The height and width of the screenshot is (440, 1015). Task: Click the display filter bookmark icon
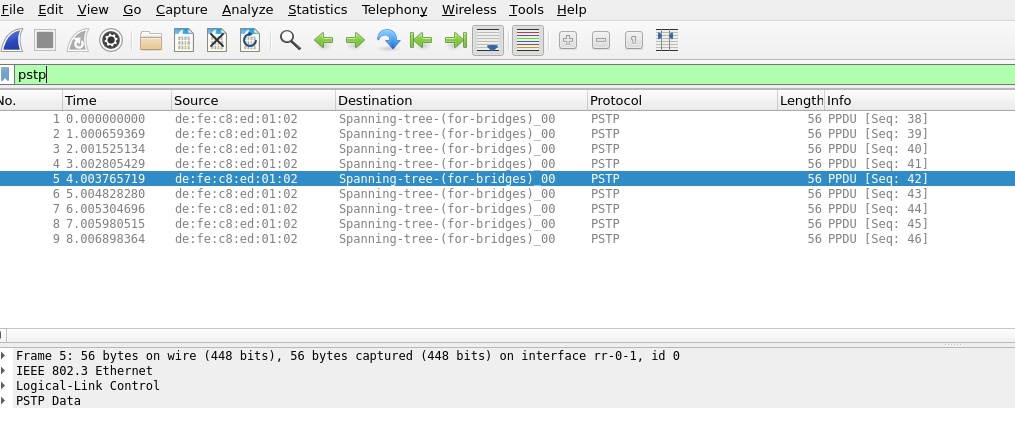6,74
